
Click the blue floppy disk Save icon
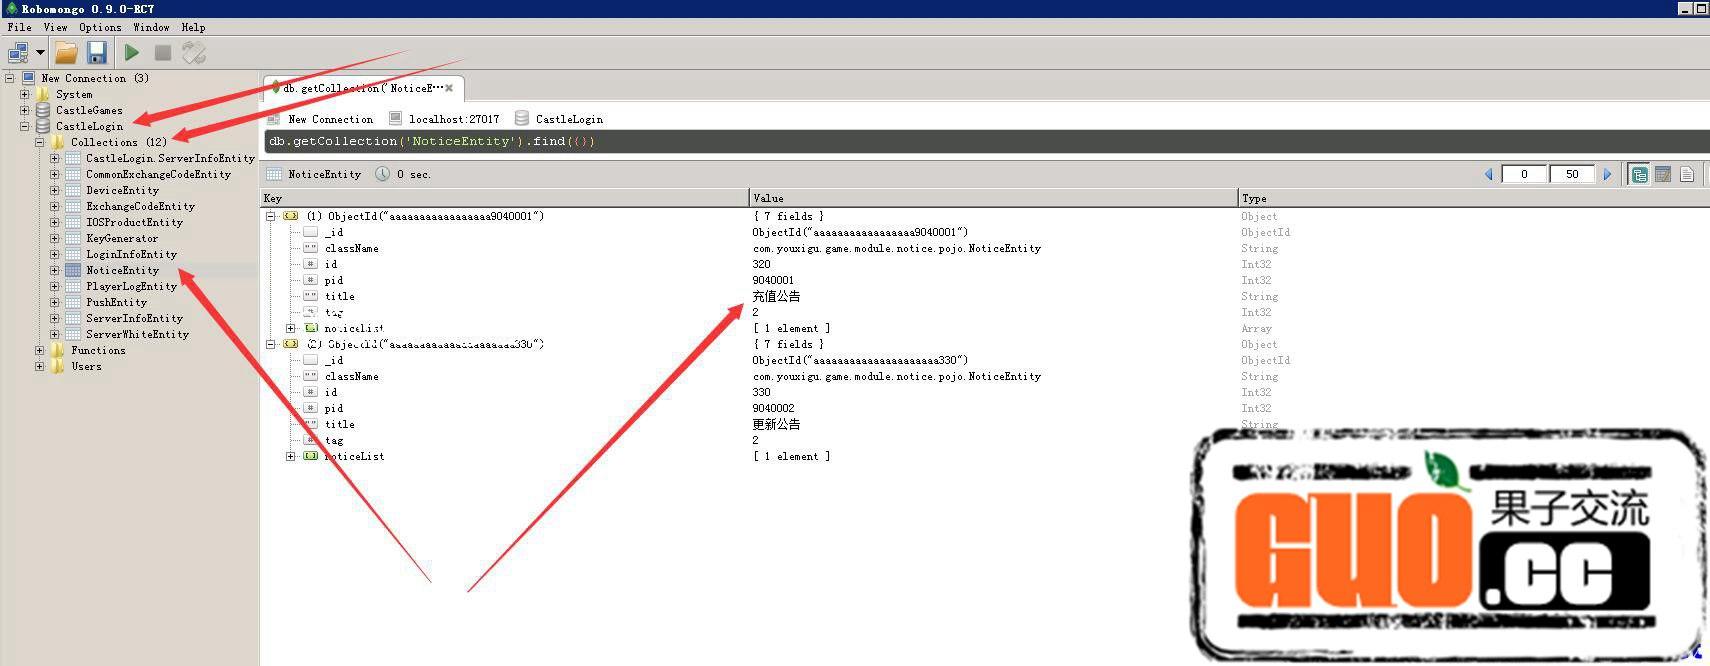point(96,53)
